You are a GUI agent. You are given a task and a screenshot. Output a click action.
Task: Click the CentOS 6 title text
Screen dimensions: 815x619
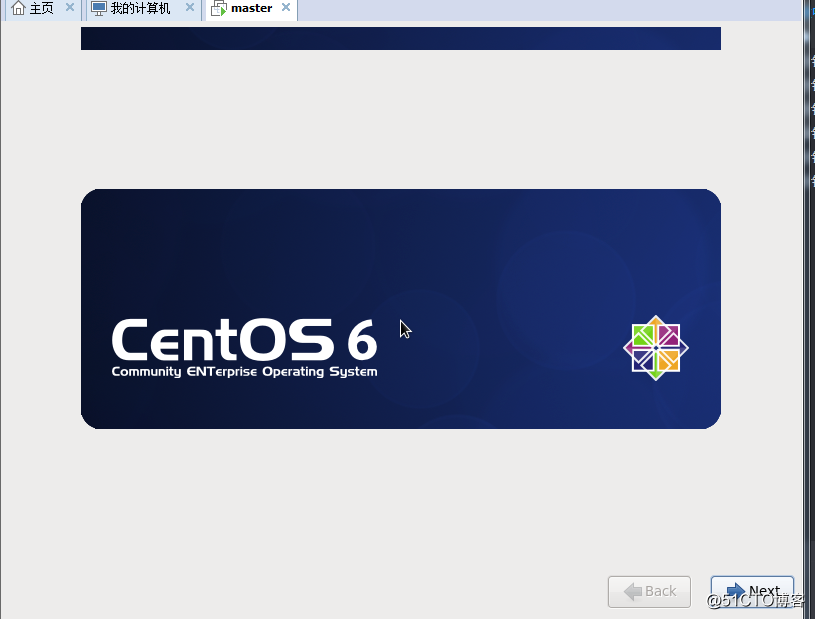(244, 340)
